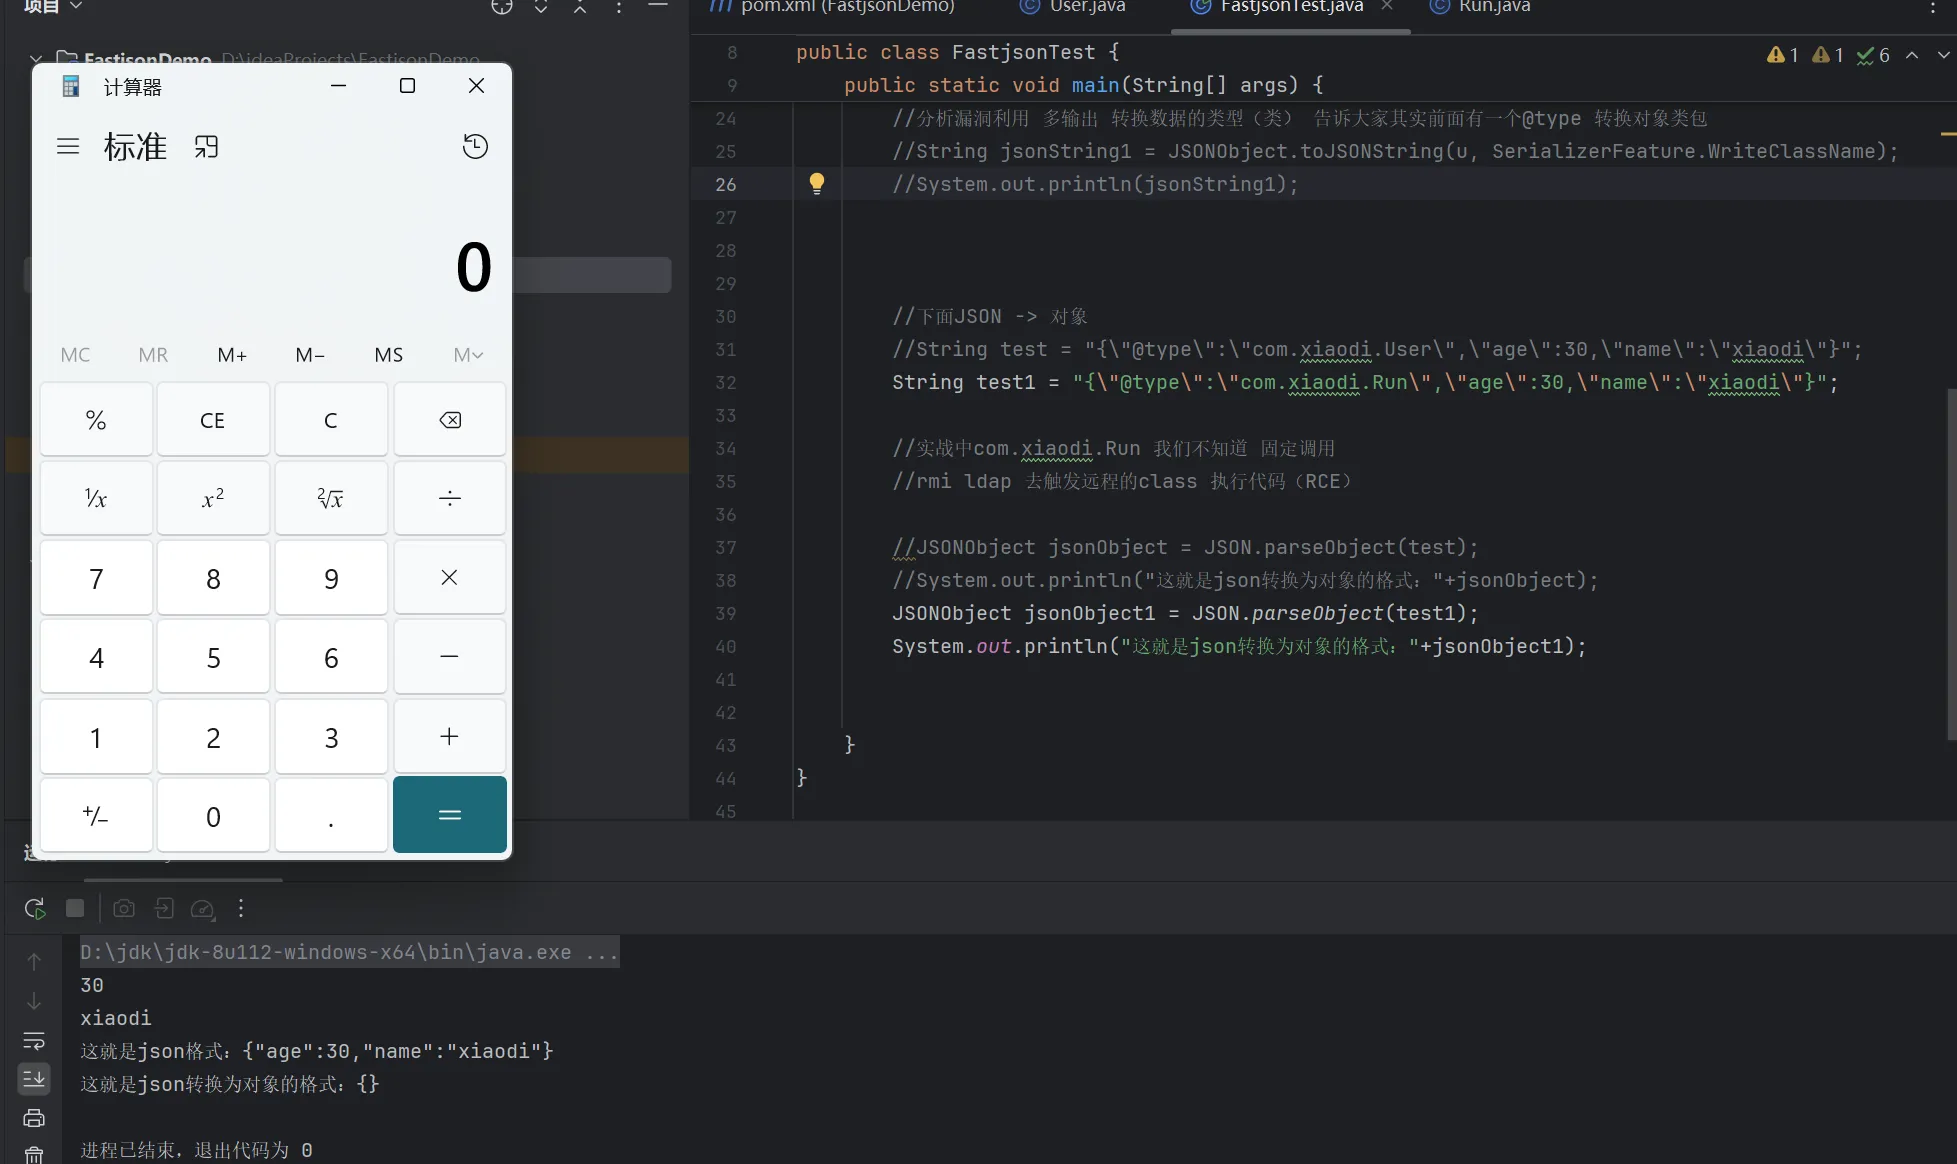This screenshot has width=1957, height=1164.
Task: Click the calculator hamburger navigation menu
Action: coord(68,147)
